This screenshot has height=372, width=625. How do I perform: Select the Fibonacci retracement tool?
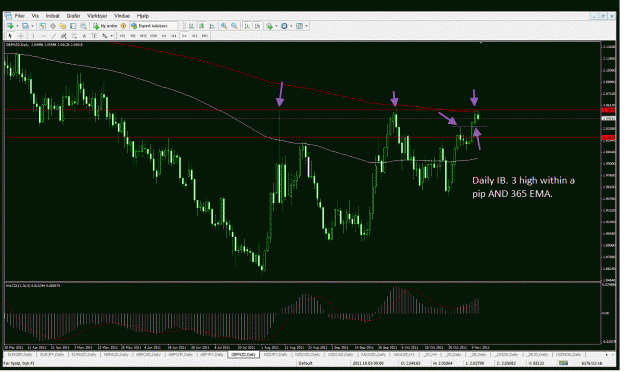point(74,36)
